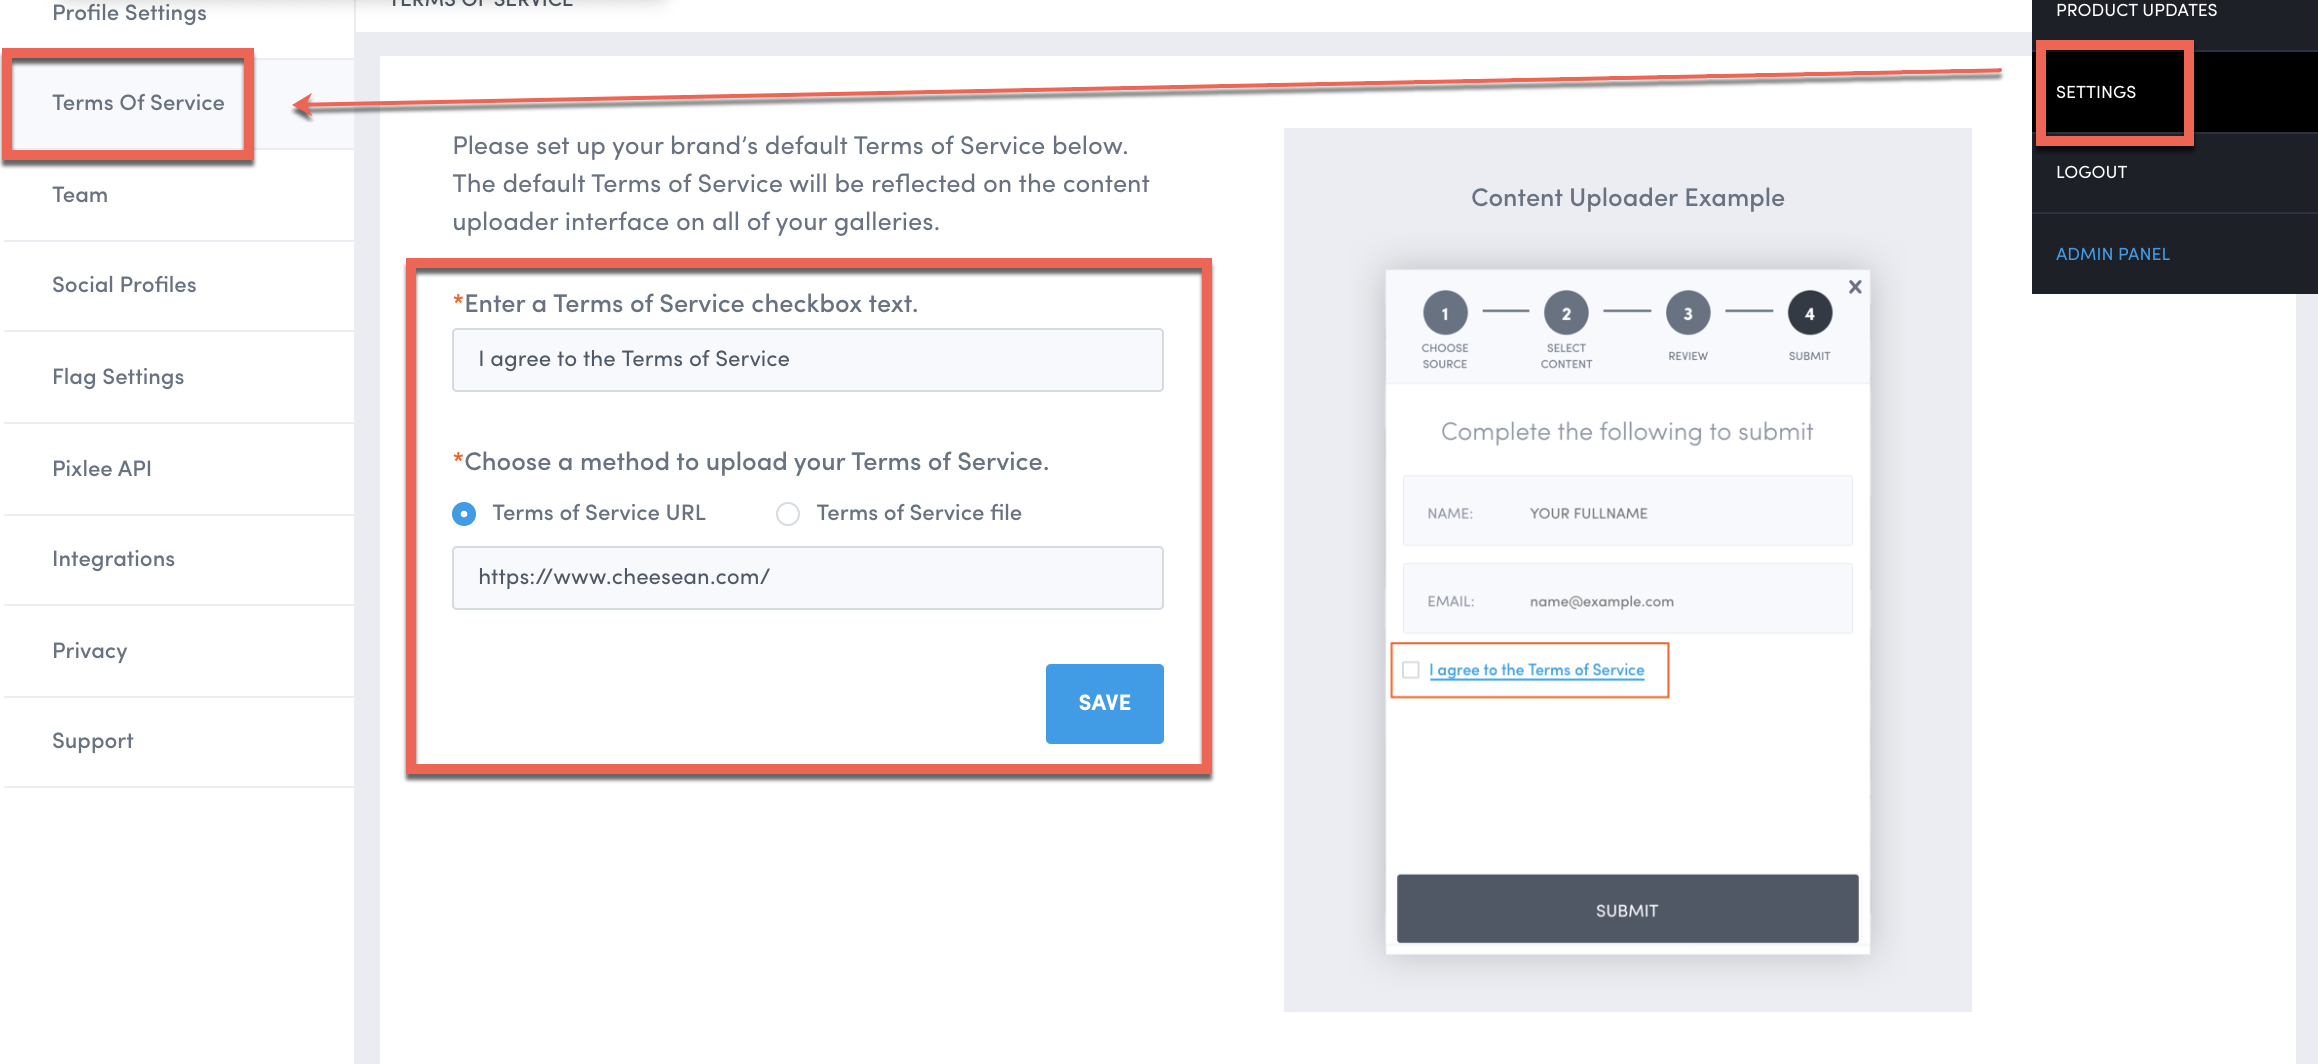Open the Social Profiles section
This screenshot has width=2318, height=1064.
(124, 285)
